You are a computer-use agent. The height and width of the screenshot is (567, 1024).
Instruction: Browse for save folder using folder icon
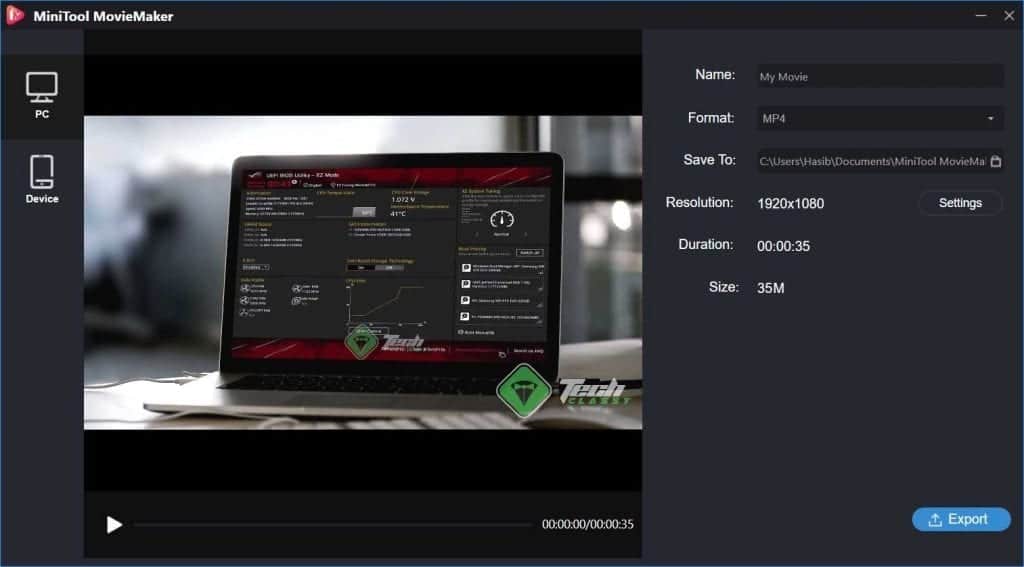click(996, 161)
